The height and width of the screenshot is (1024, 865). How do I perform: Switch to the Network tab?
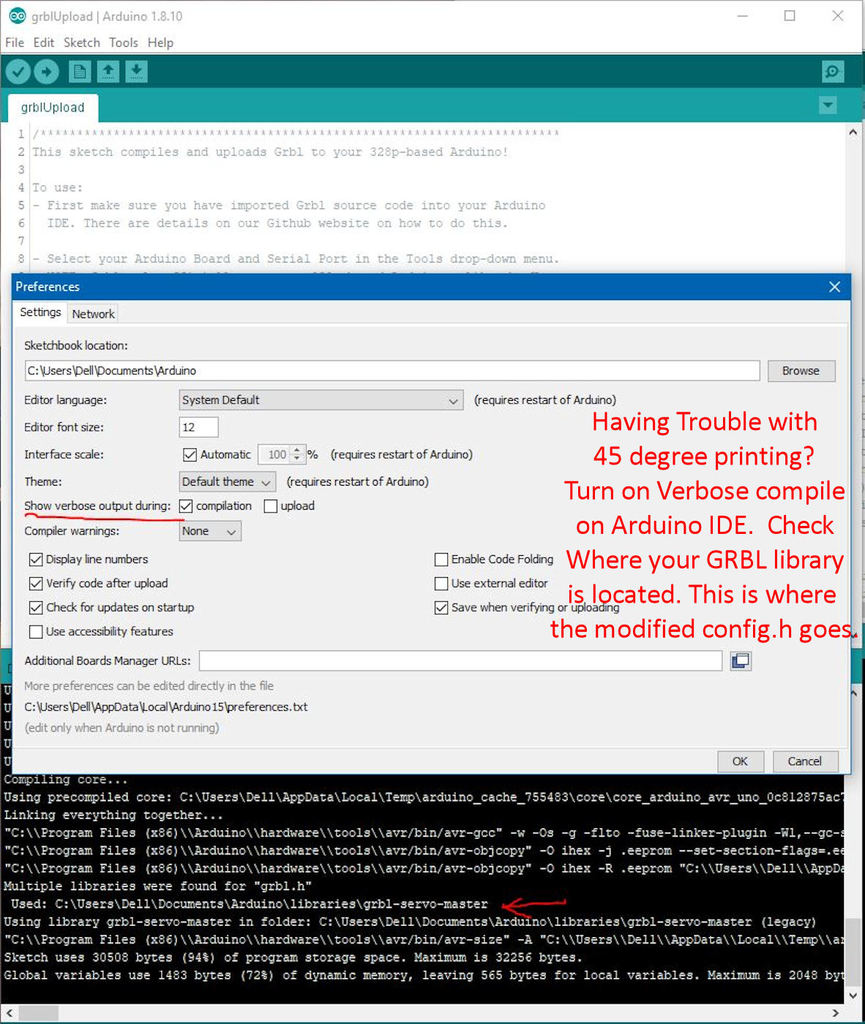[x=93, y=314]
